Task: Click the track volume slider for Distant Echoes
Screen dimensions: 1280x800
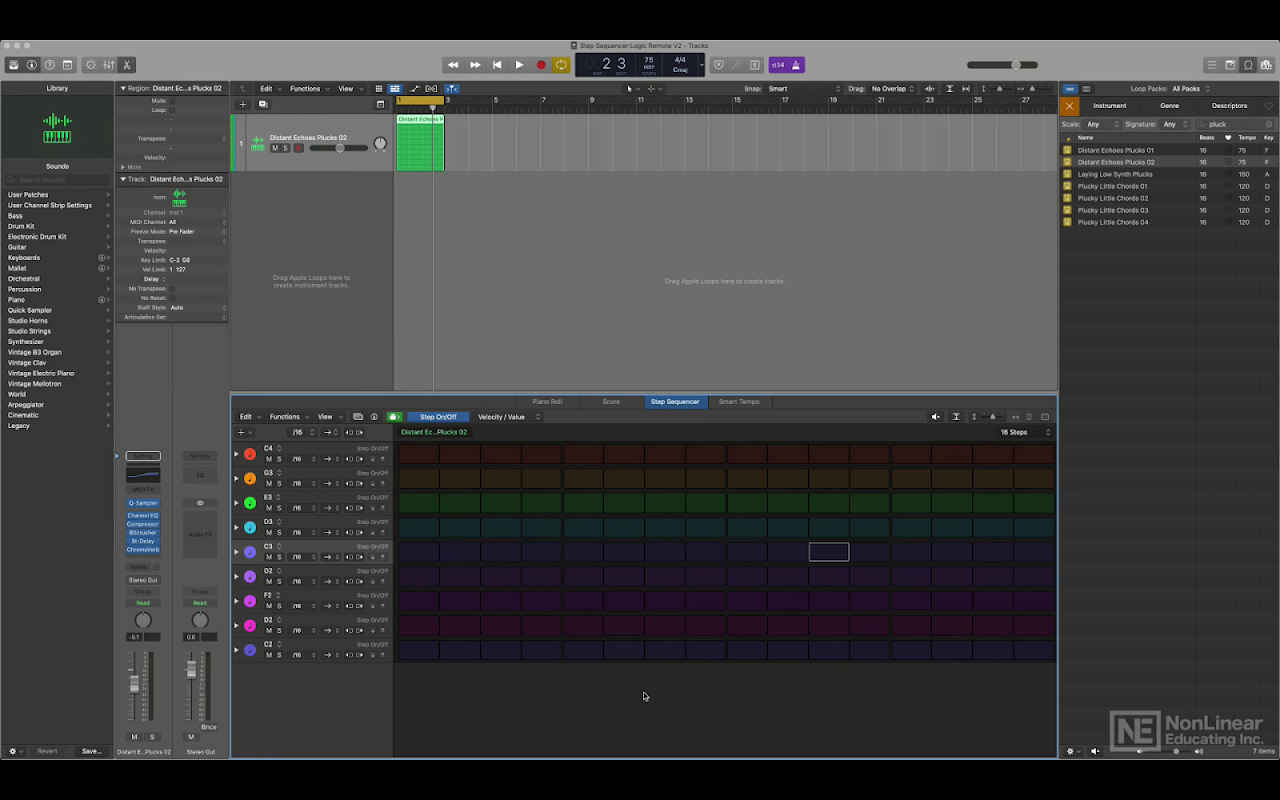Action: [339, 148]
